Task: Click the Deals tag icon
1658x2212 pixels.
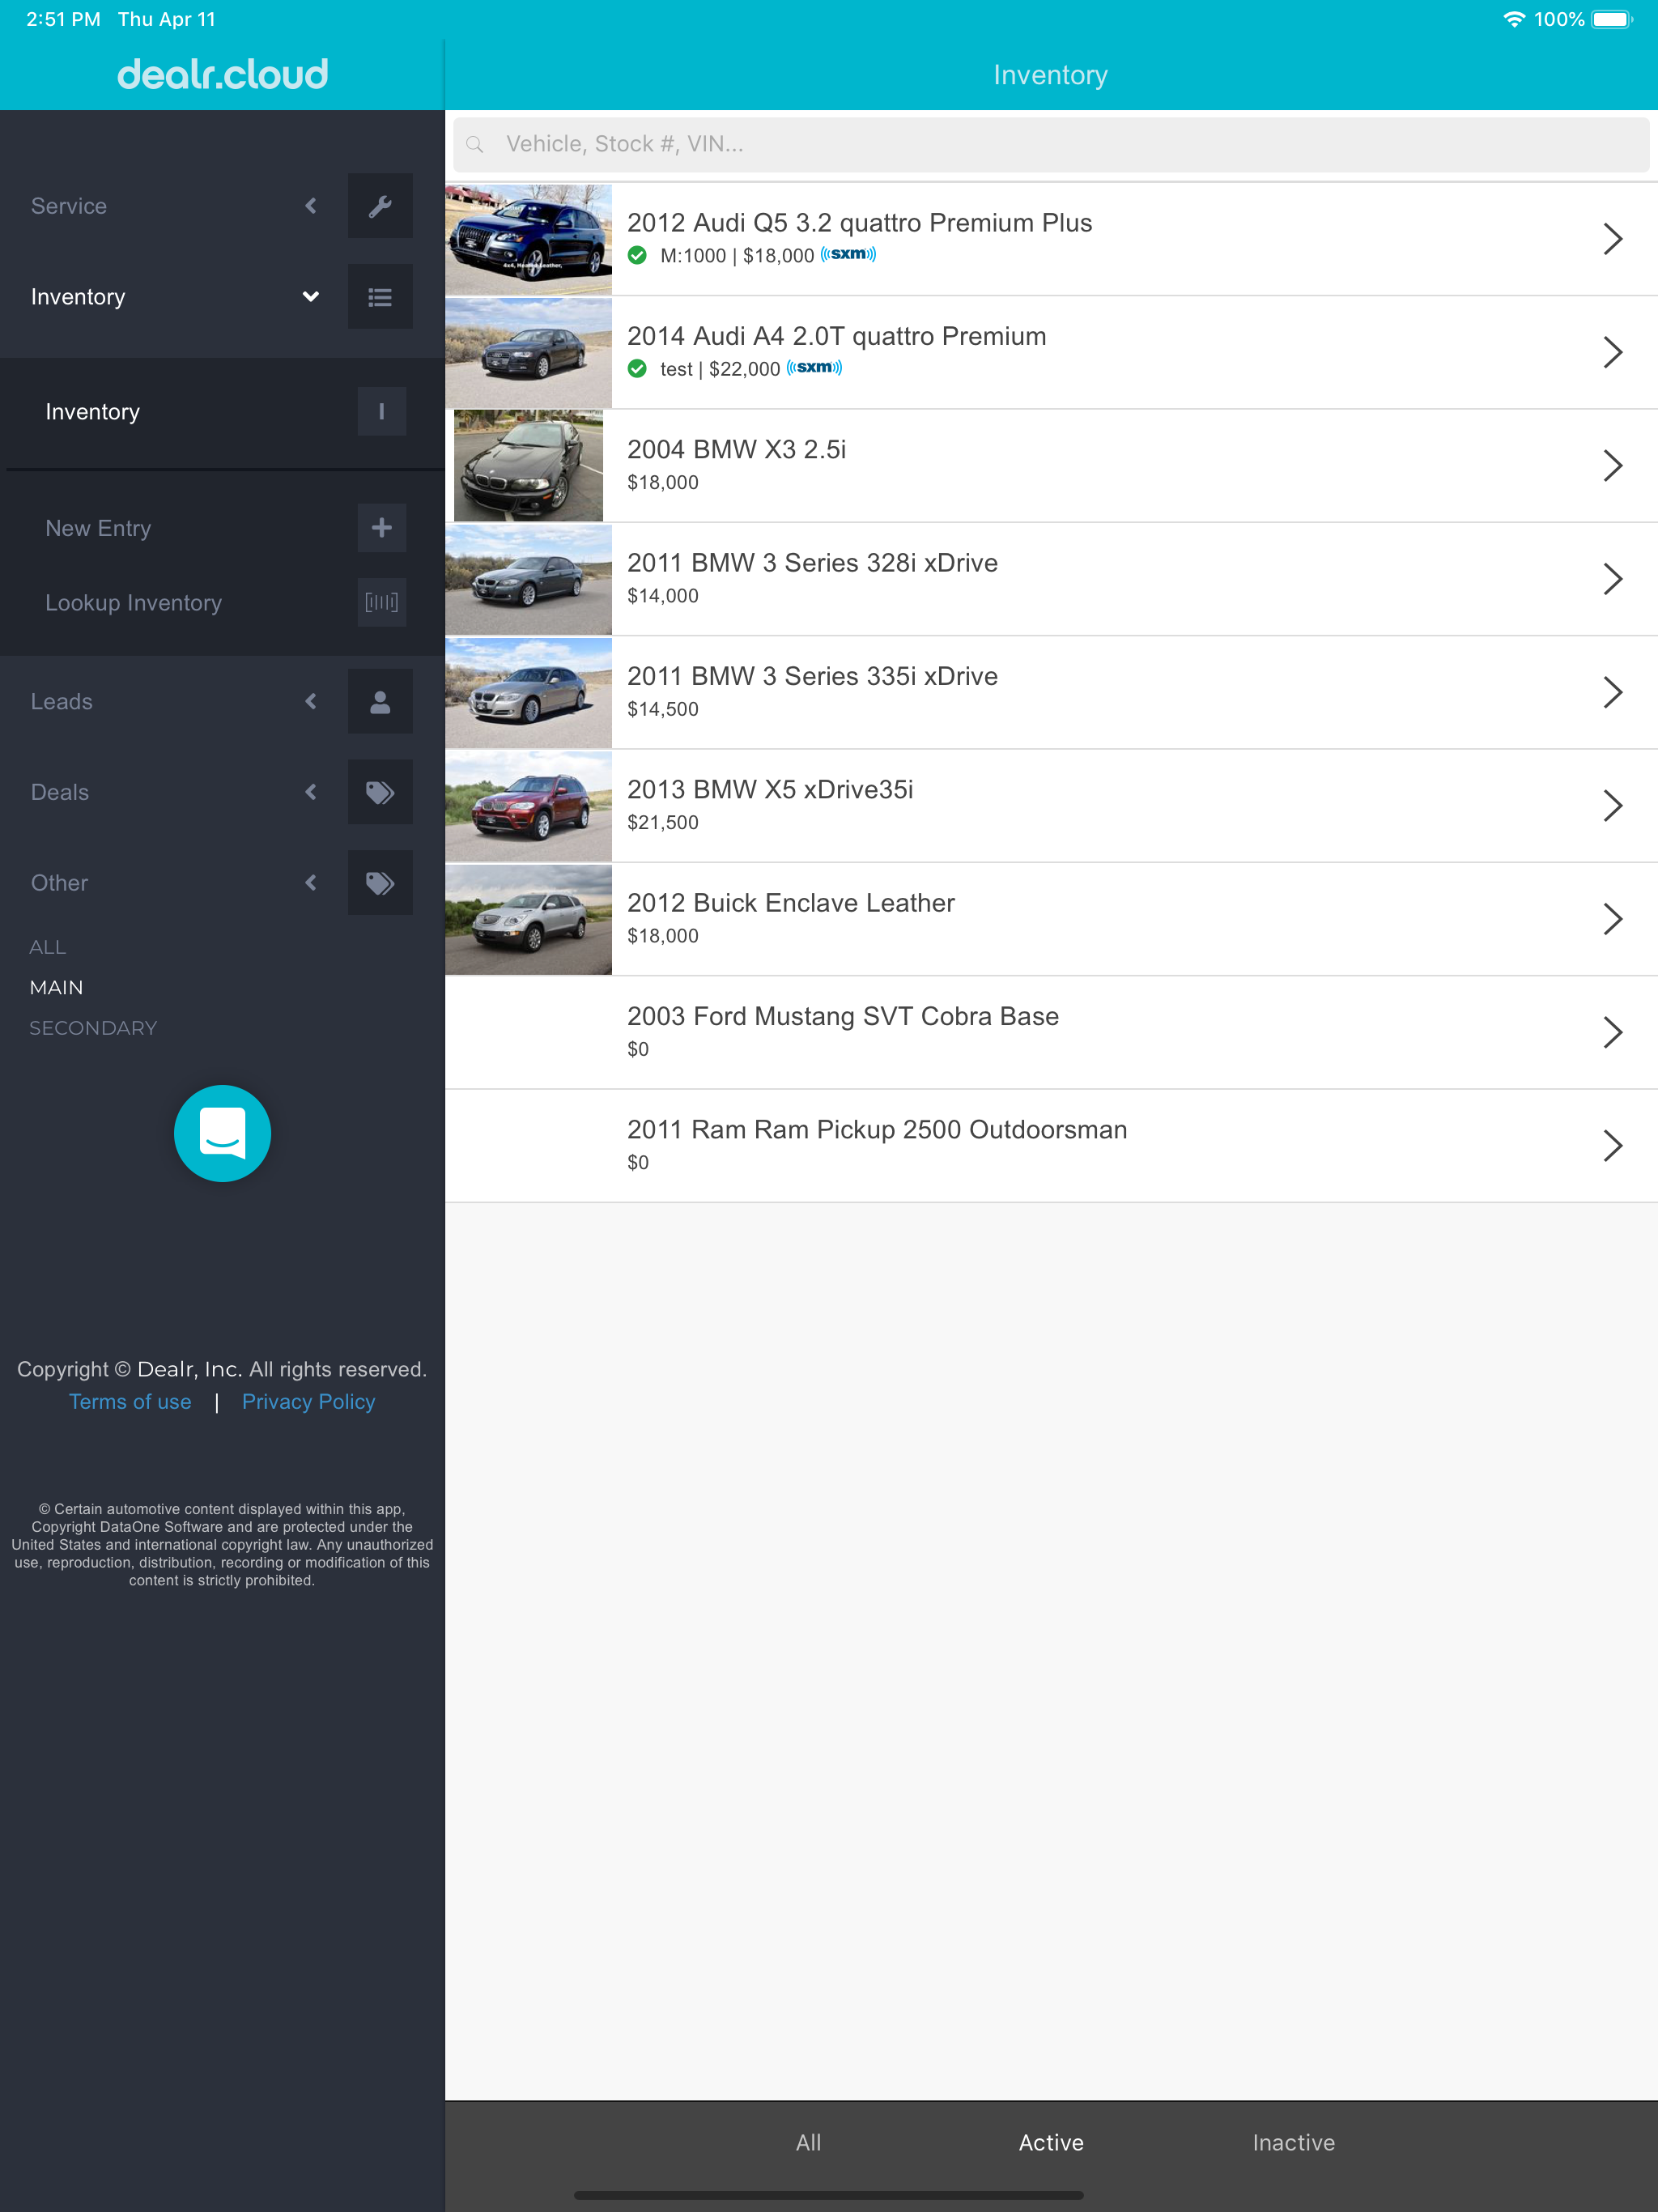Action: (x=380, y=792)
